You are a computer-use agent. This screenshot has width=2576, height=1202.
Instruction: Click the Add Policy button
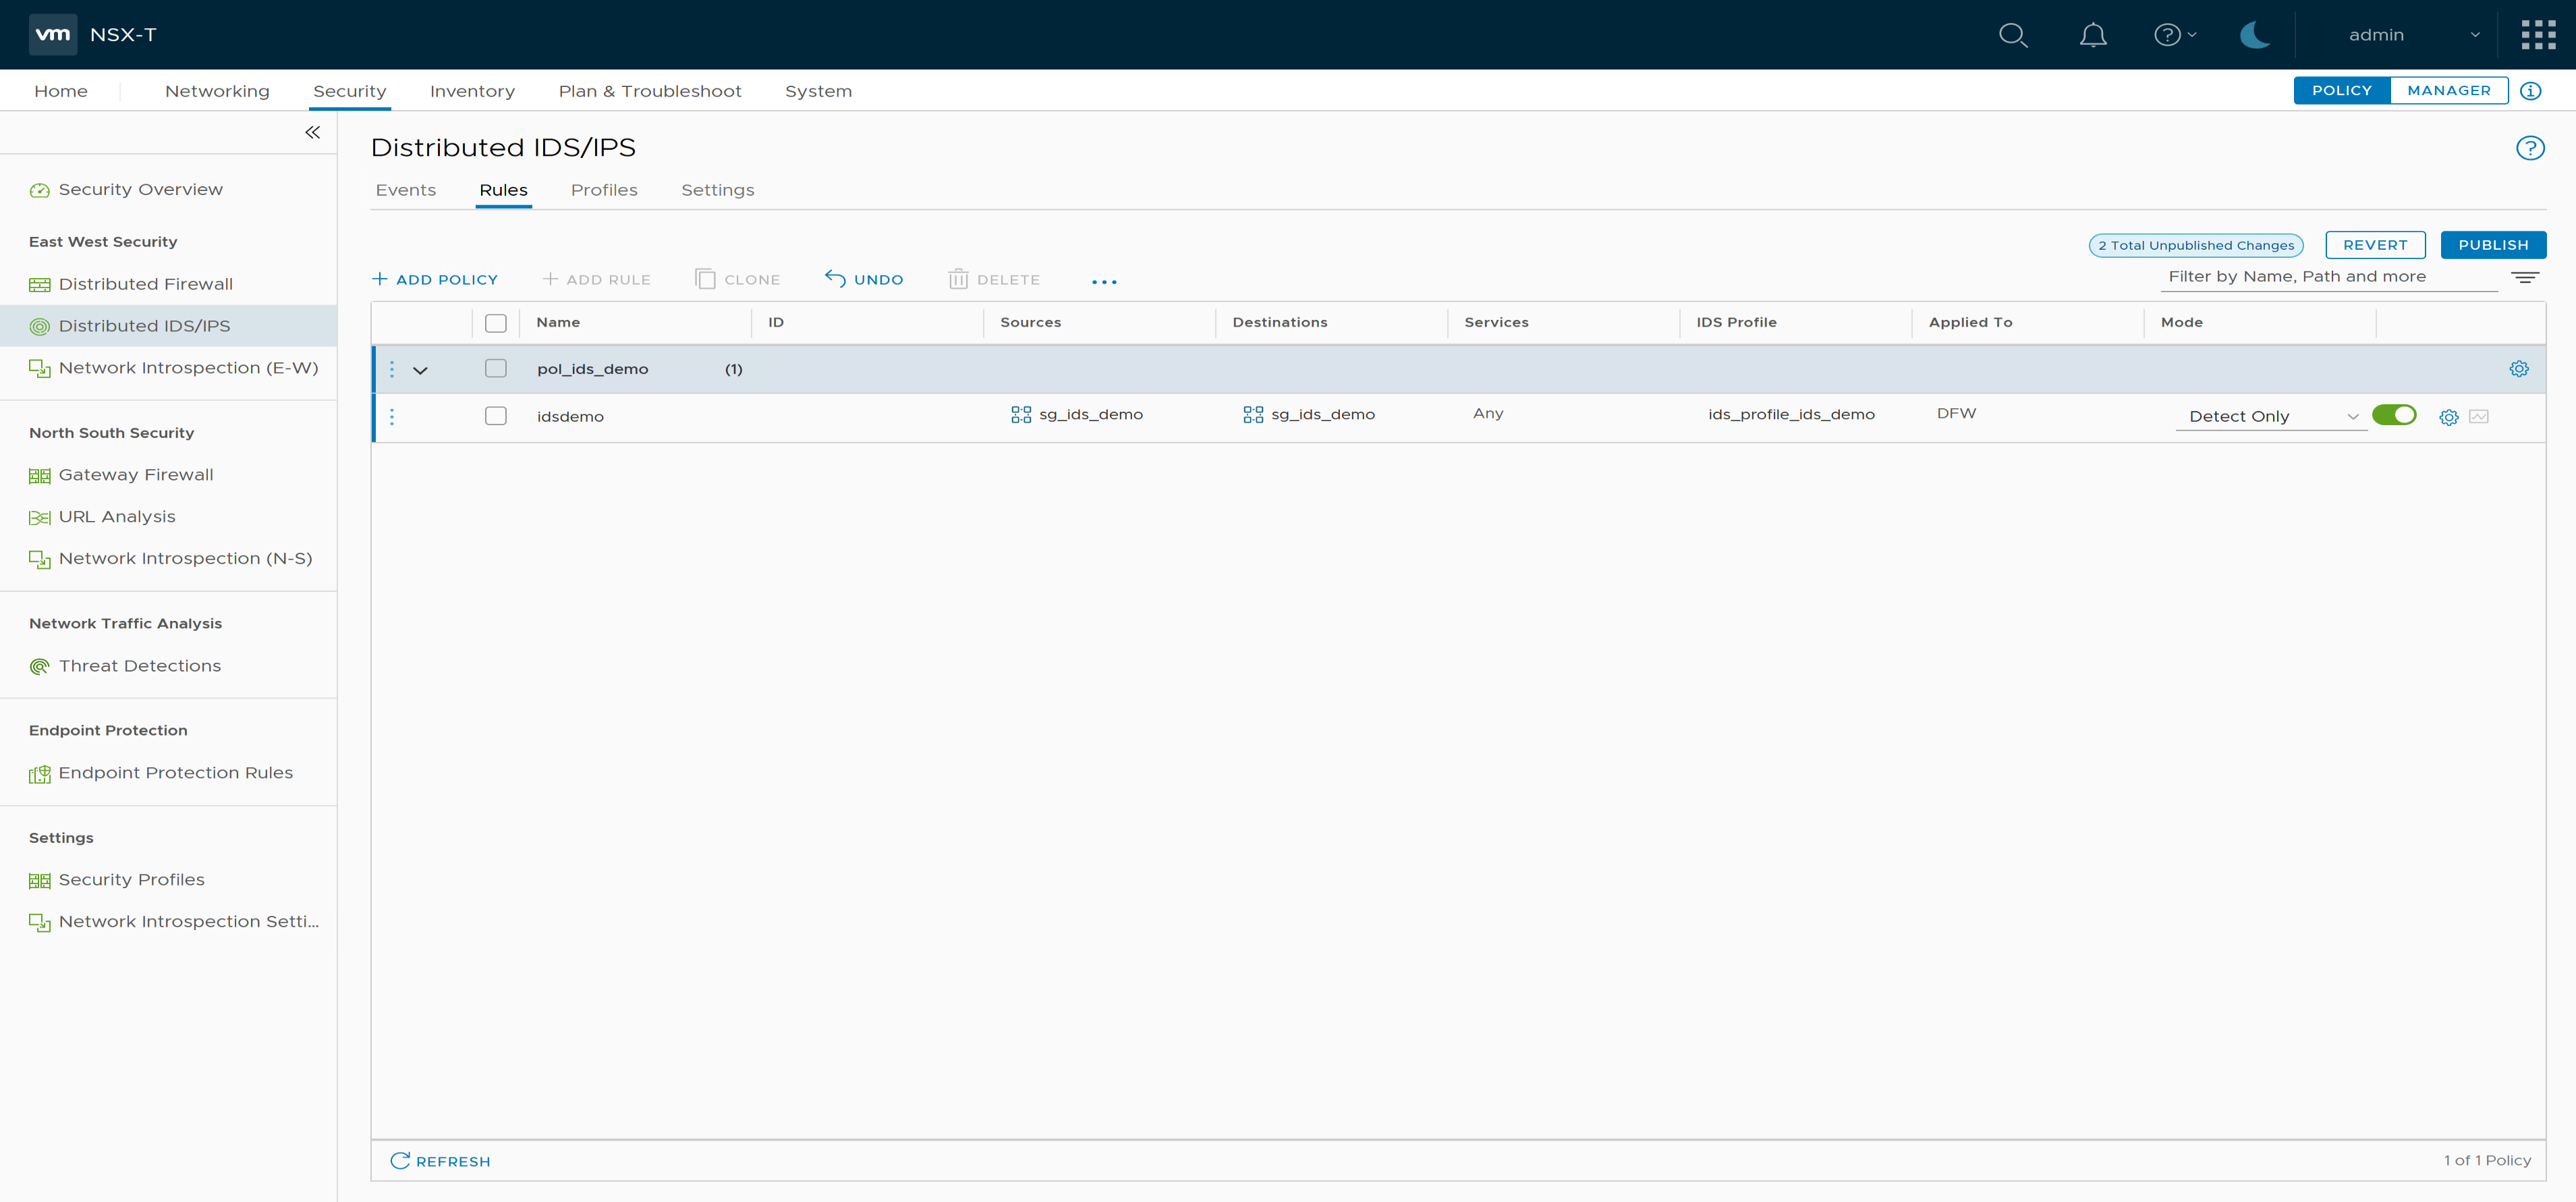point(435,280)
